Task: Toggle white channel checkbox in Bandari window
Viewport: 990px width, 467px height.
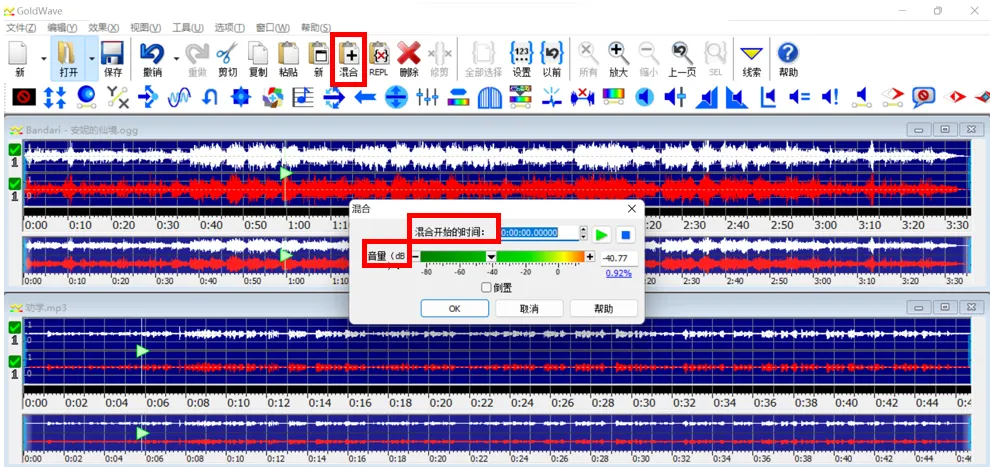Action: (x=15, y=150)
